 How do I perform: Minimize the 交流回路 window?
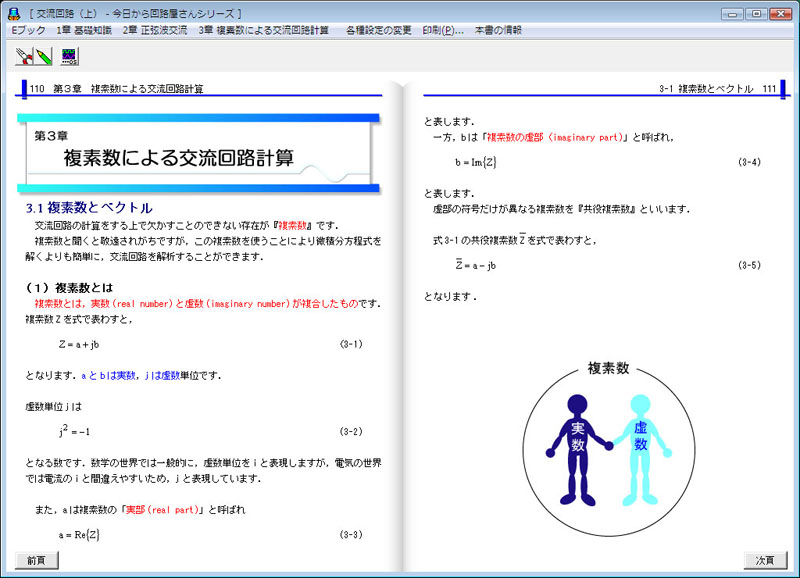tap(732, 14)
